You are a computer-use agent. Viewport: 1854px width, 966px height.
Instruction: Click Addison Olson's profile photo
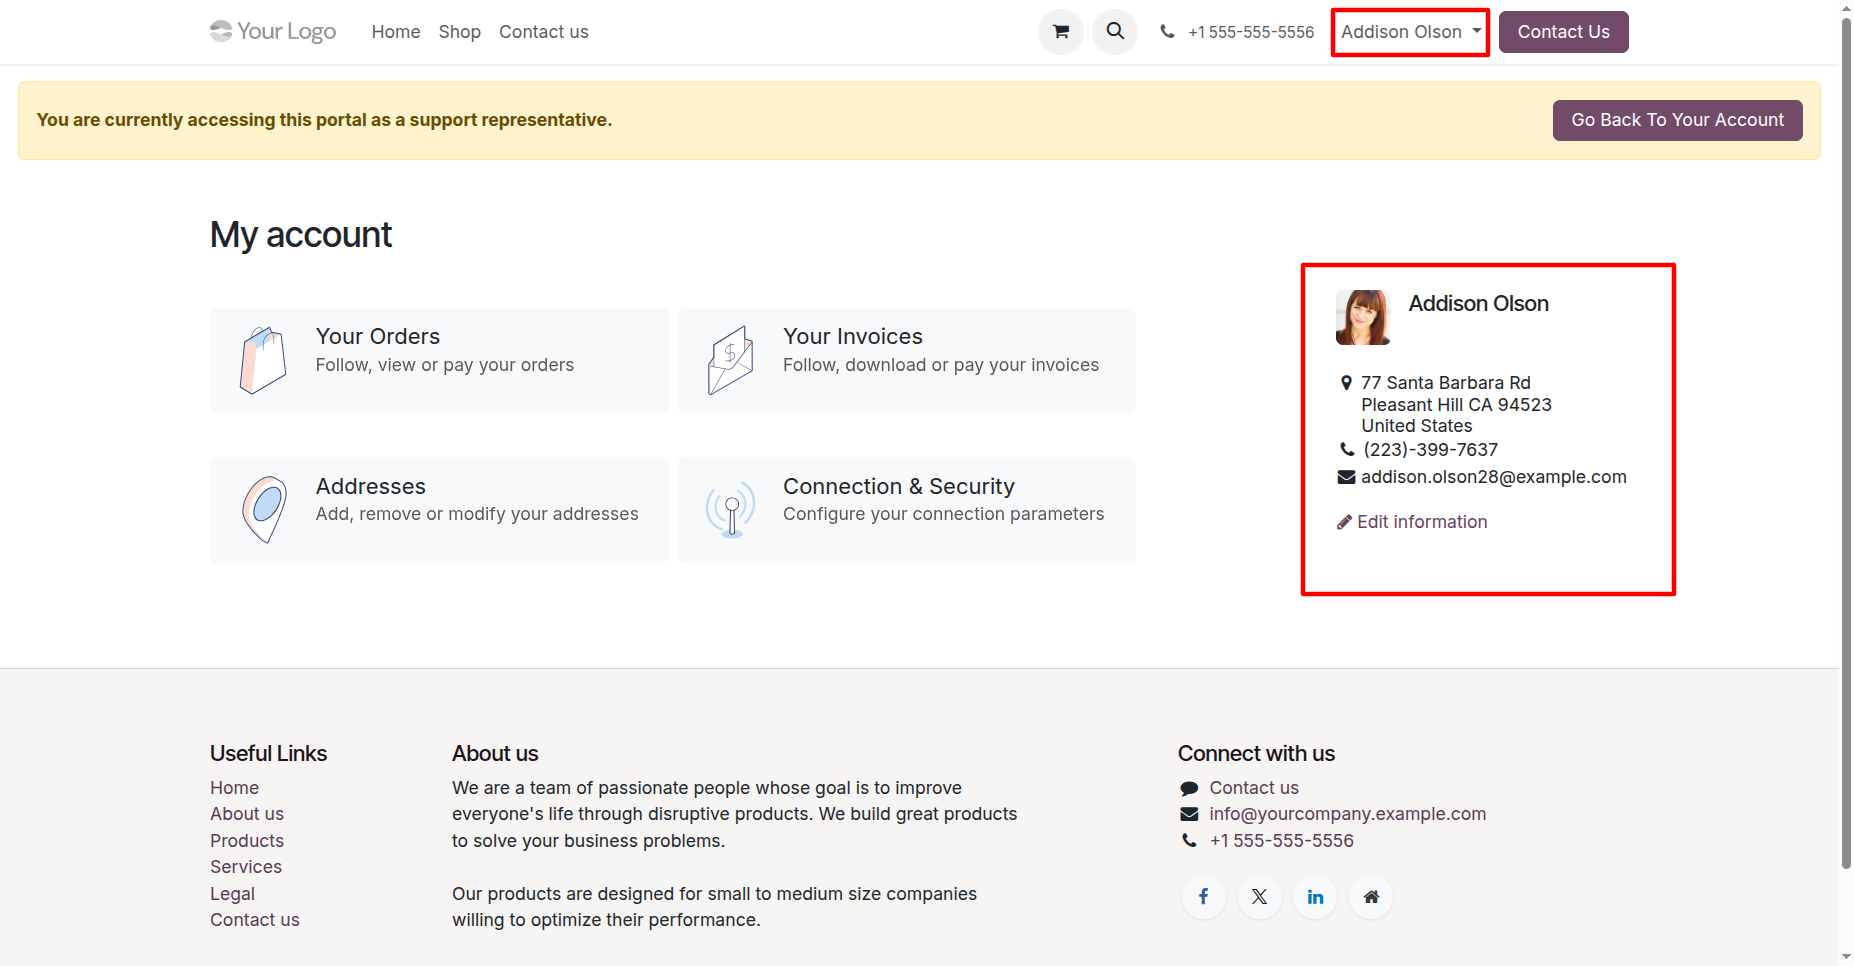[x=1363, y=317]
